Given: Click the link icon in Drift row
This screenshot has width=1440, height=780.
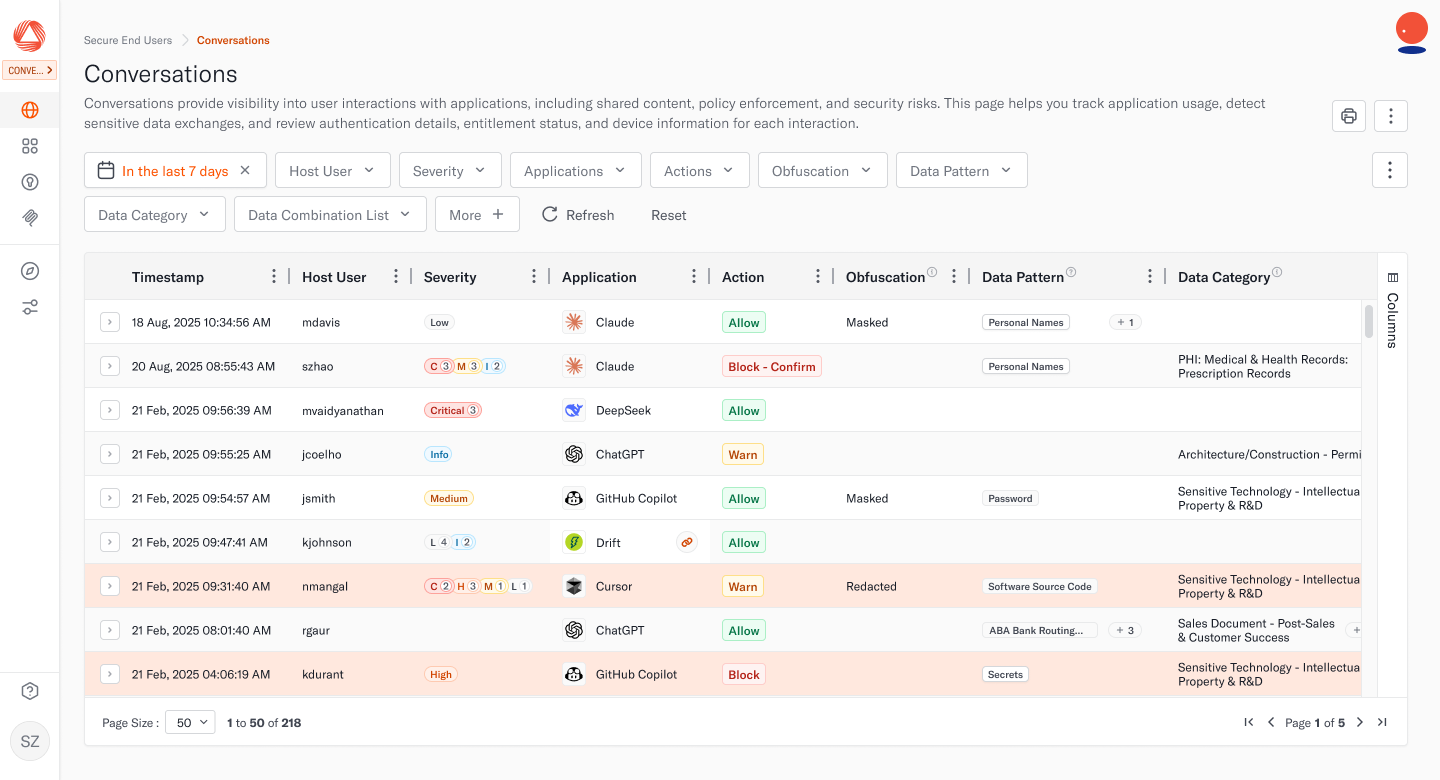Looking at the screenshot, I should pos(687,542).
